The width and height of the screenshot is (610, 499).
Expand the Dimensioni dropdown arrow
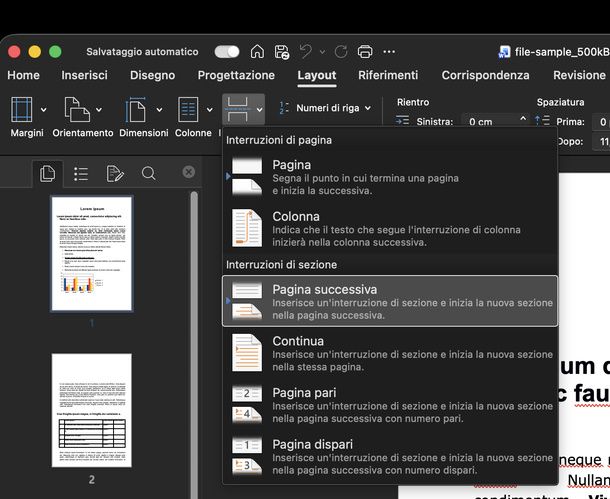point(159,110)
